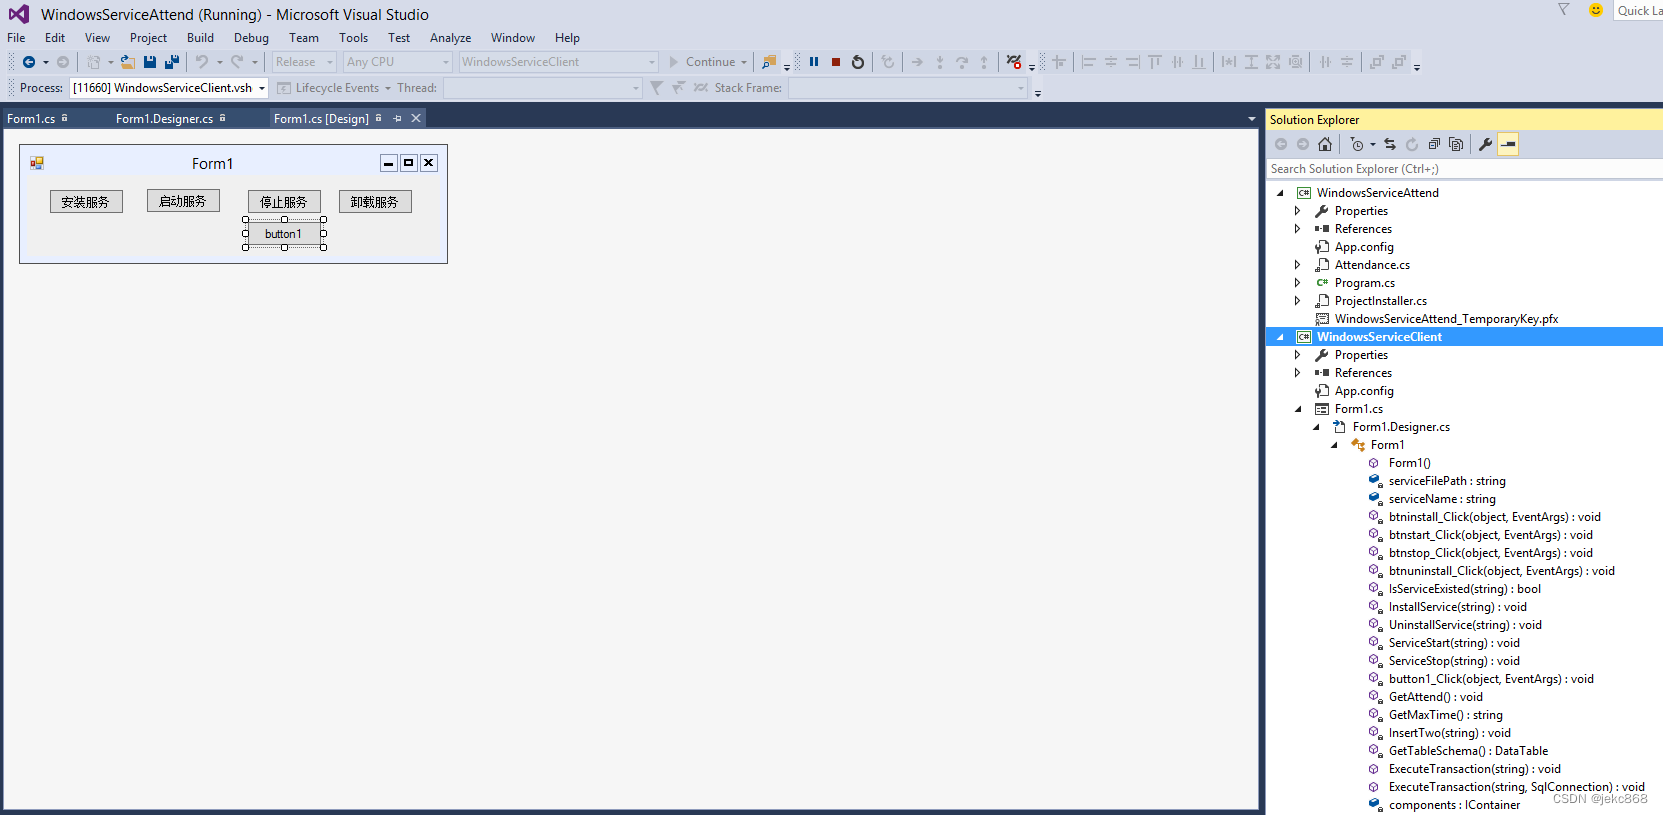Select the 卸载服务 button on the form
Screen dimensions: 1663x815
point(375,201)
